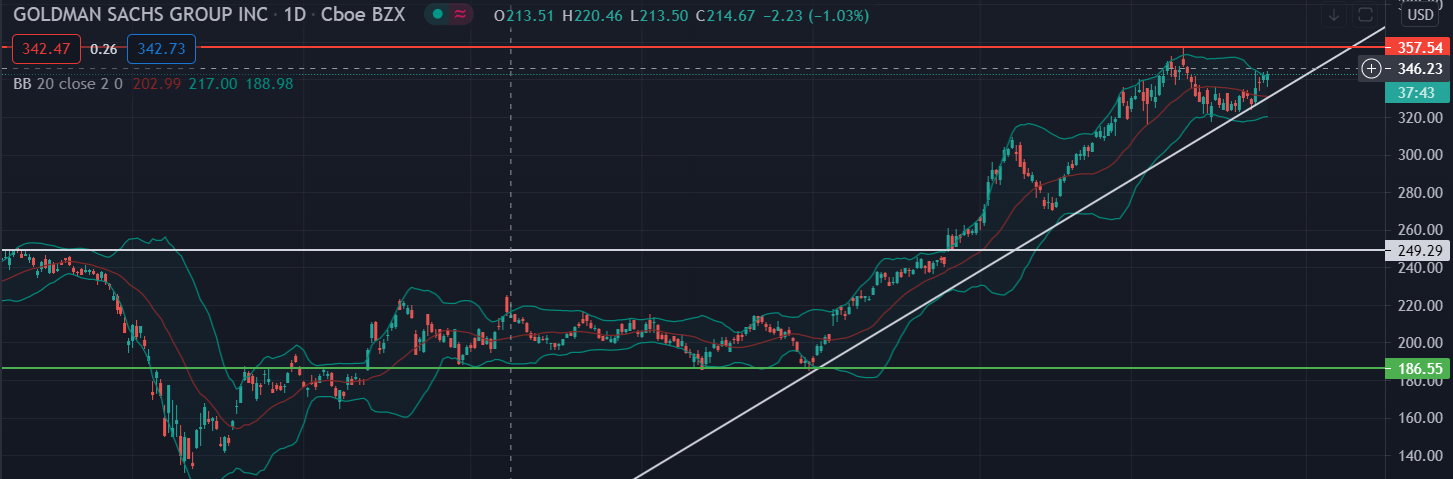Click the 220.00 price axis label

[1420, 305]
